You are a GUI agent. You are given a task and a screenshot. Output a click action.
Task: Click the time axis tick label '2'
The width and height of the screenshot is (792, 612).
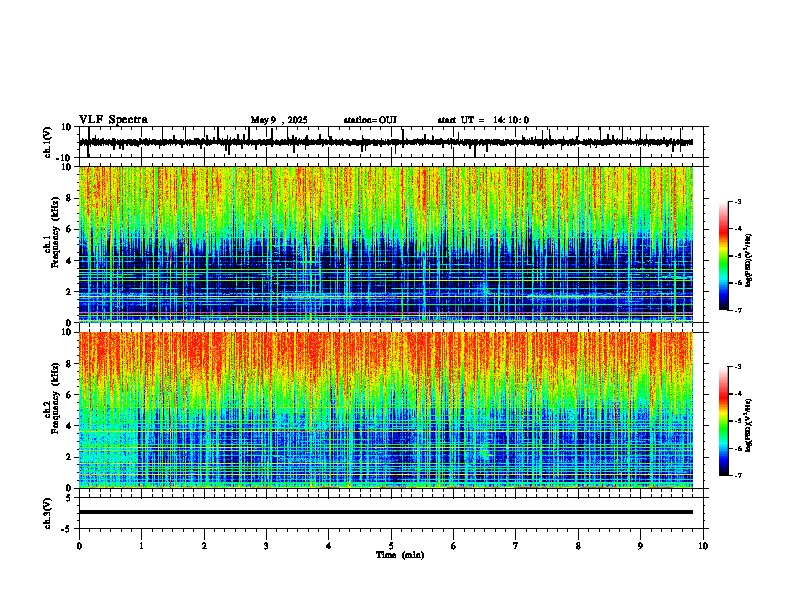[x=204, y=546]
